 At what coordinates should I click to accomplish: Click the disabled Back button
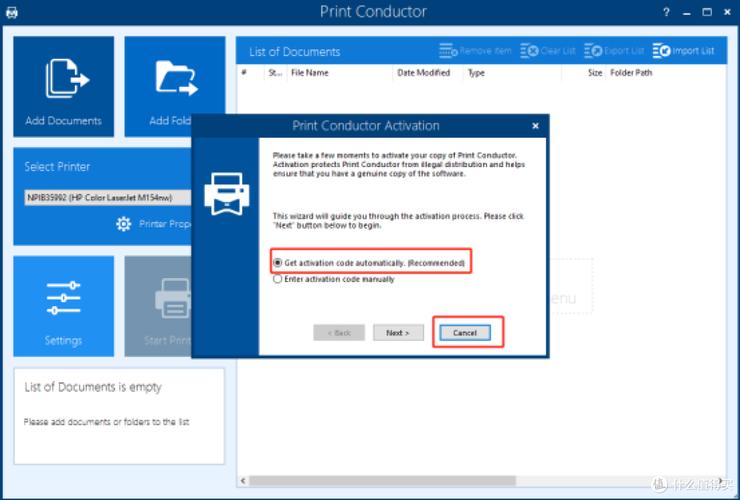pos(339,333)
